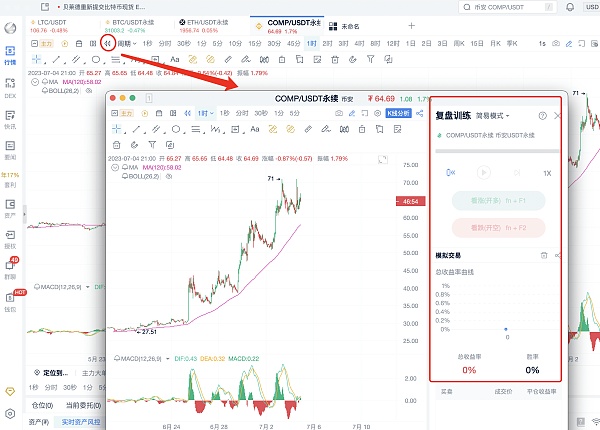
Task: Open 1时 interval dropdown in popup window
Action: [x=205, y=113]
